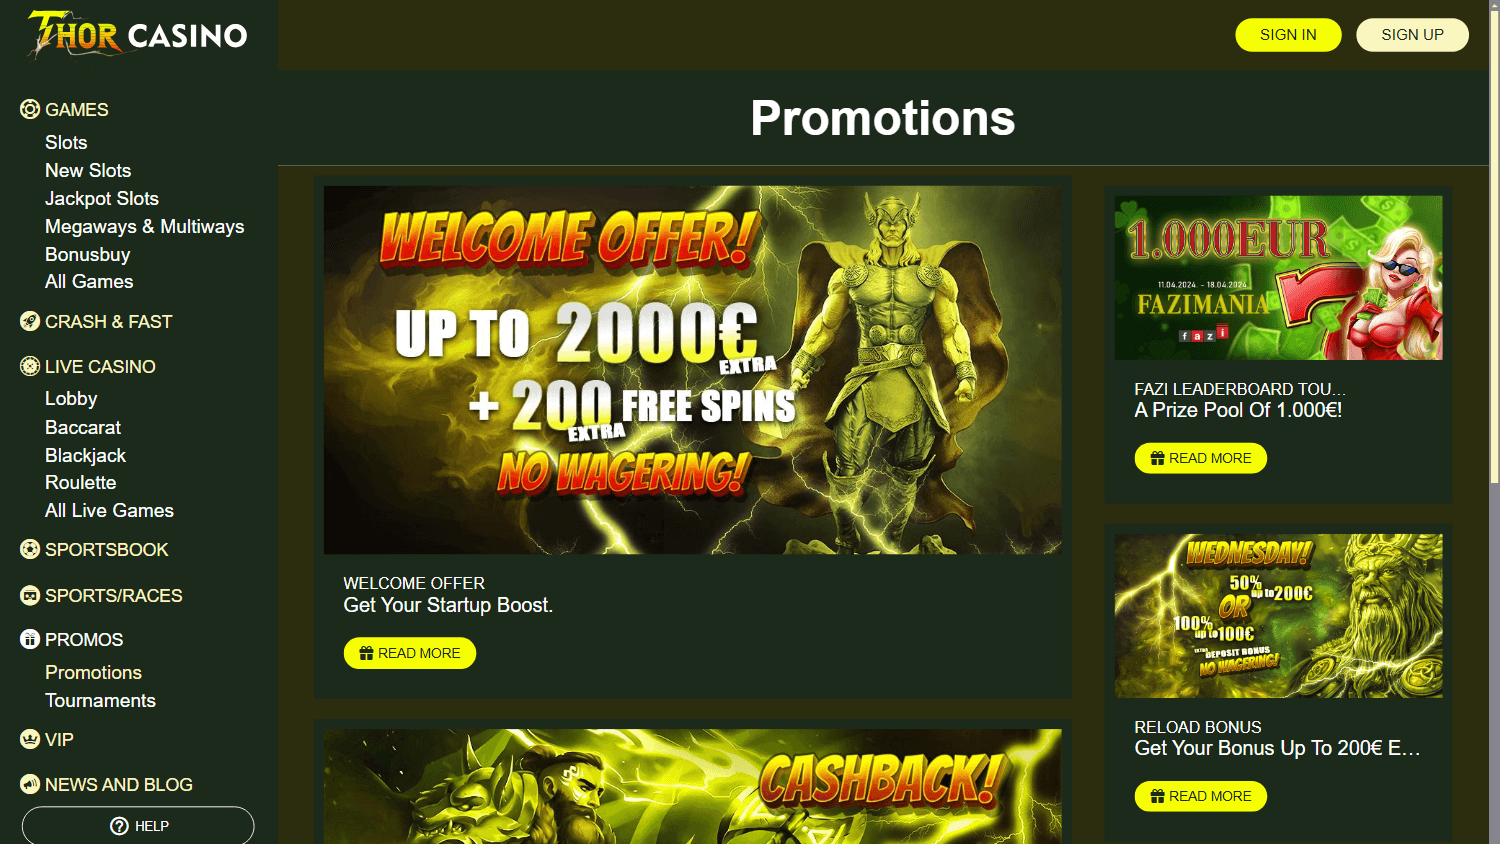The height and width of the screenshot is (844, 1500).
Task: Click the VIP crown icon
Action: tap(30, 739)
